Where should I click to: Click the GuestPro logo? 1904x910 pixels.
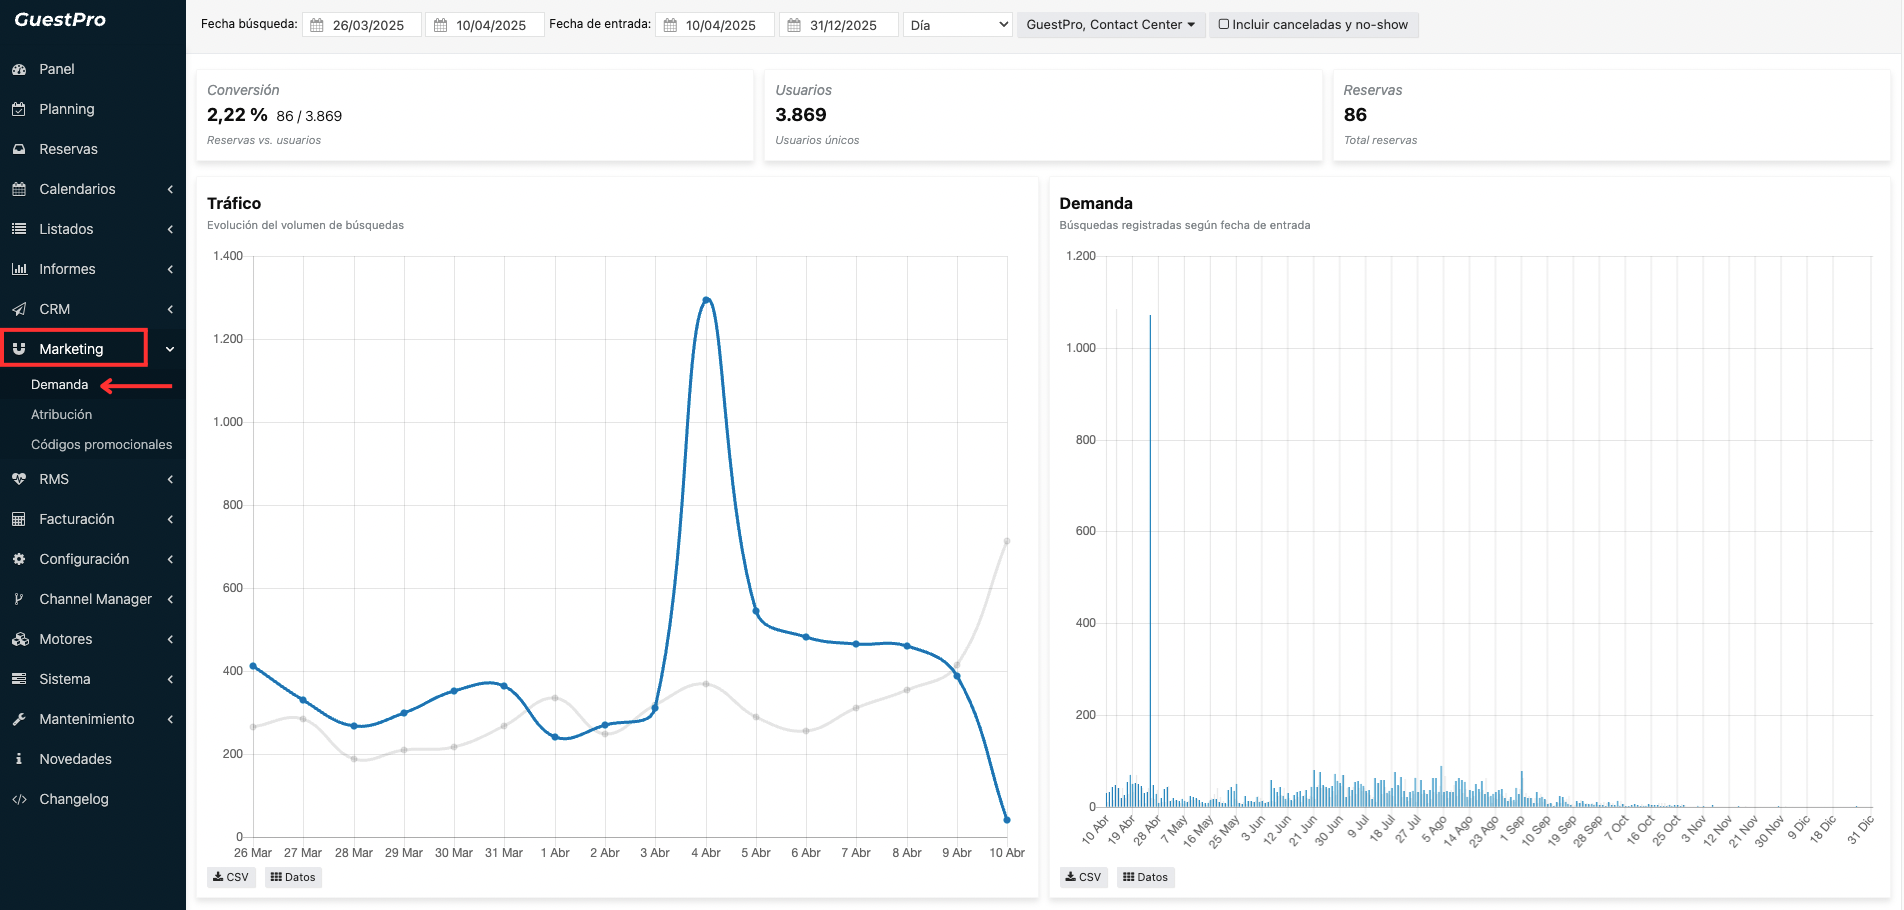(x=60, y=20)
